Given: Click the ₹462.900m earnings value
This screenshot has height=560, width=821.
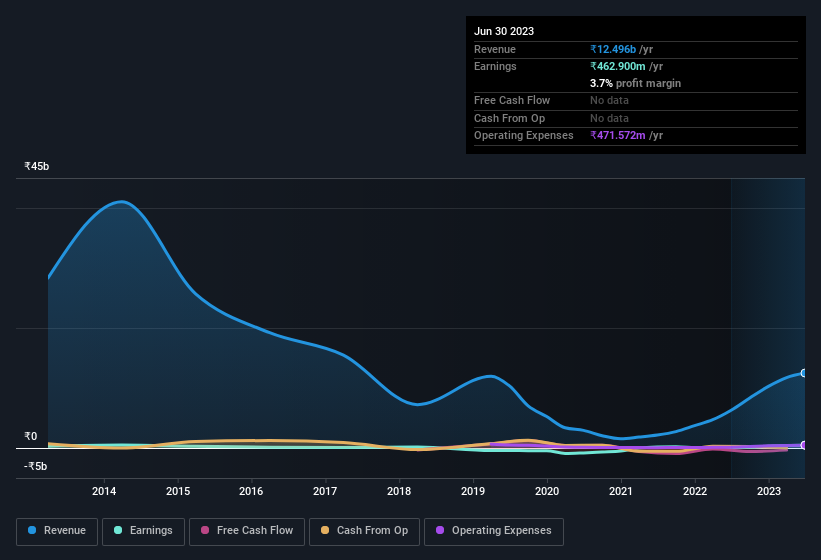Looking at the screenshot, I should click(x=617, y=66).
